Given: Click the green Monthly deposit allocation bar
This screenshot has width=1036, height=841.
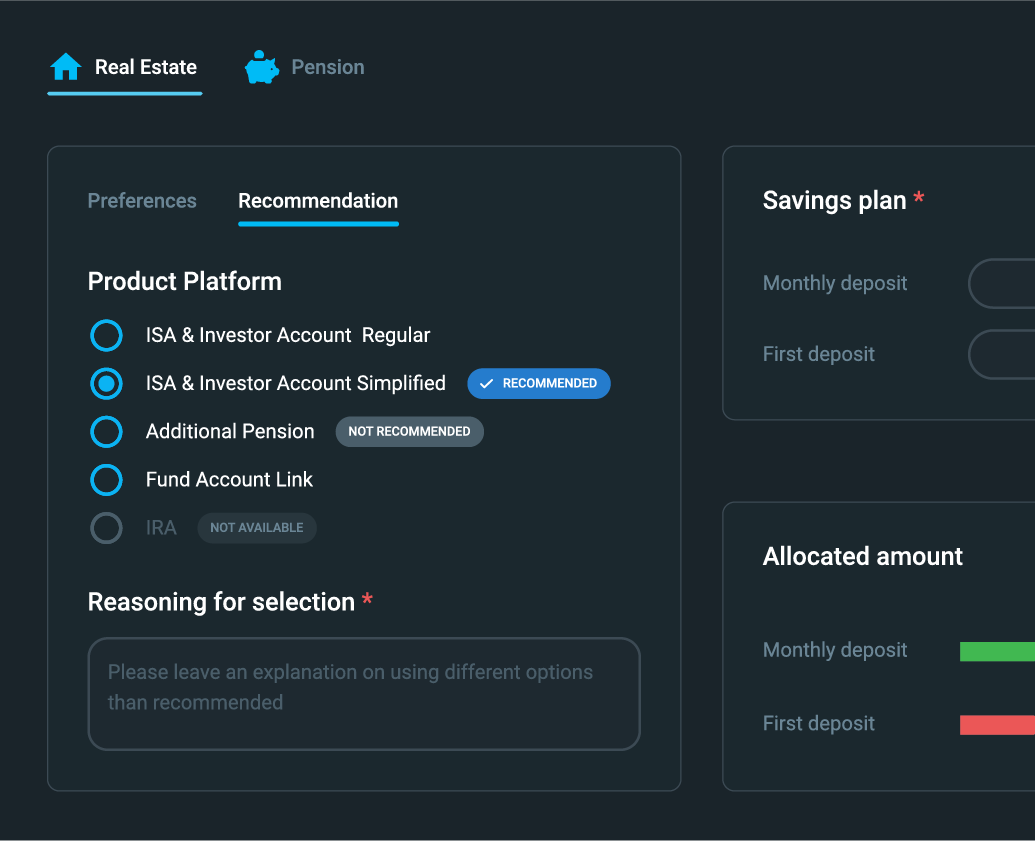Looking at the screenshot, I should (998, 651).
